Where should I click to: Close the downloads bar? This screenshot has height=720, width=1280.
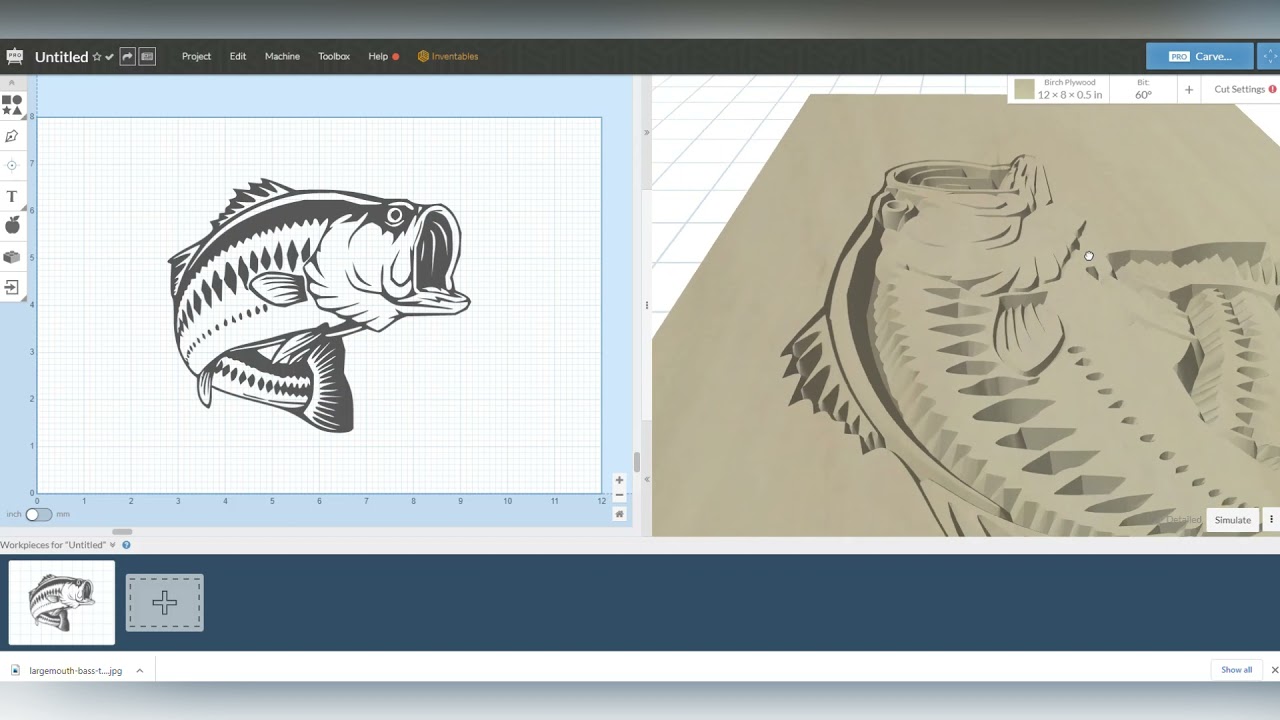coord(1274,670)
